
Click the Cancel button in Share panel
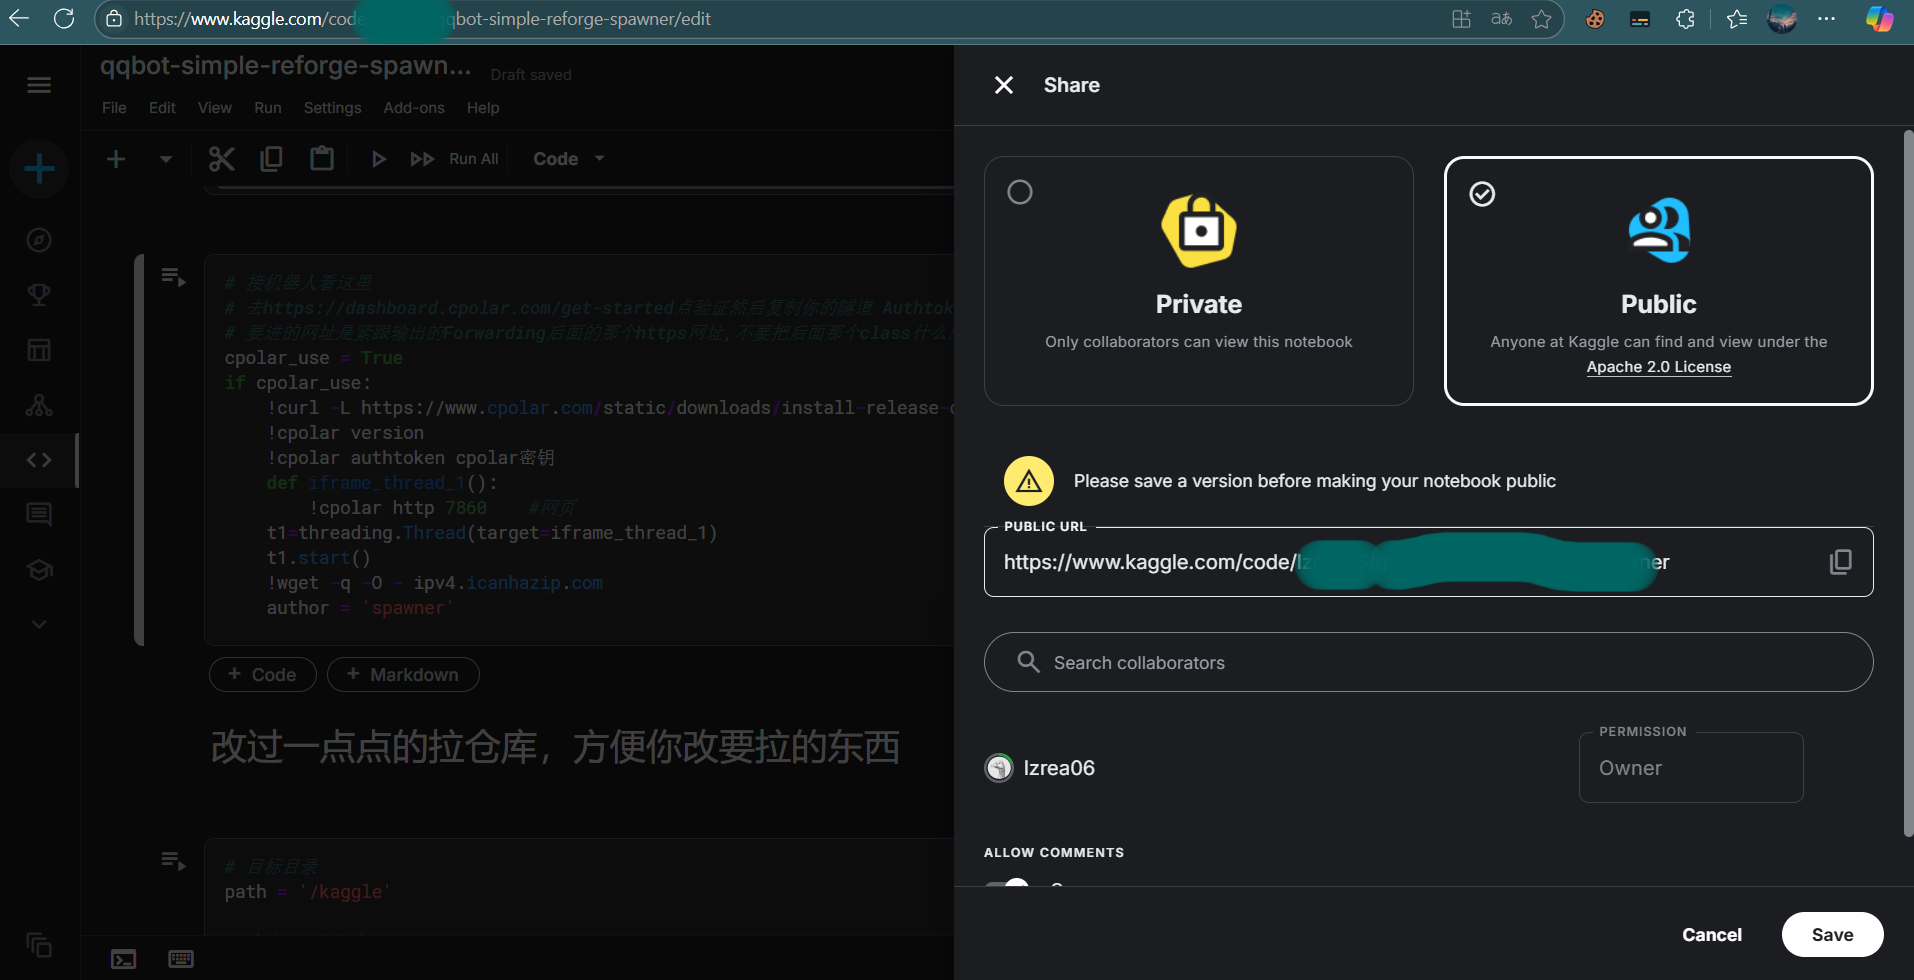[x=1711, y=935]
